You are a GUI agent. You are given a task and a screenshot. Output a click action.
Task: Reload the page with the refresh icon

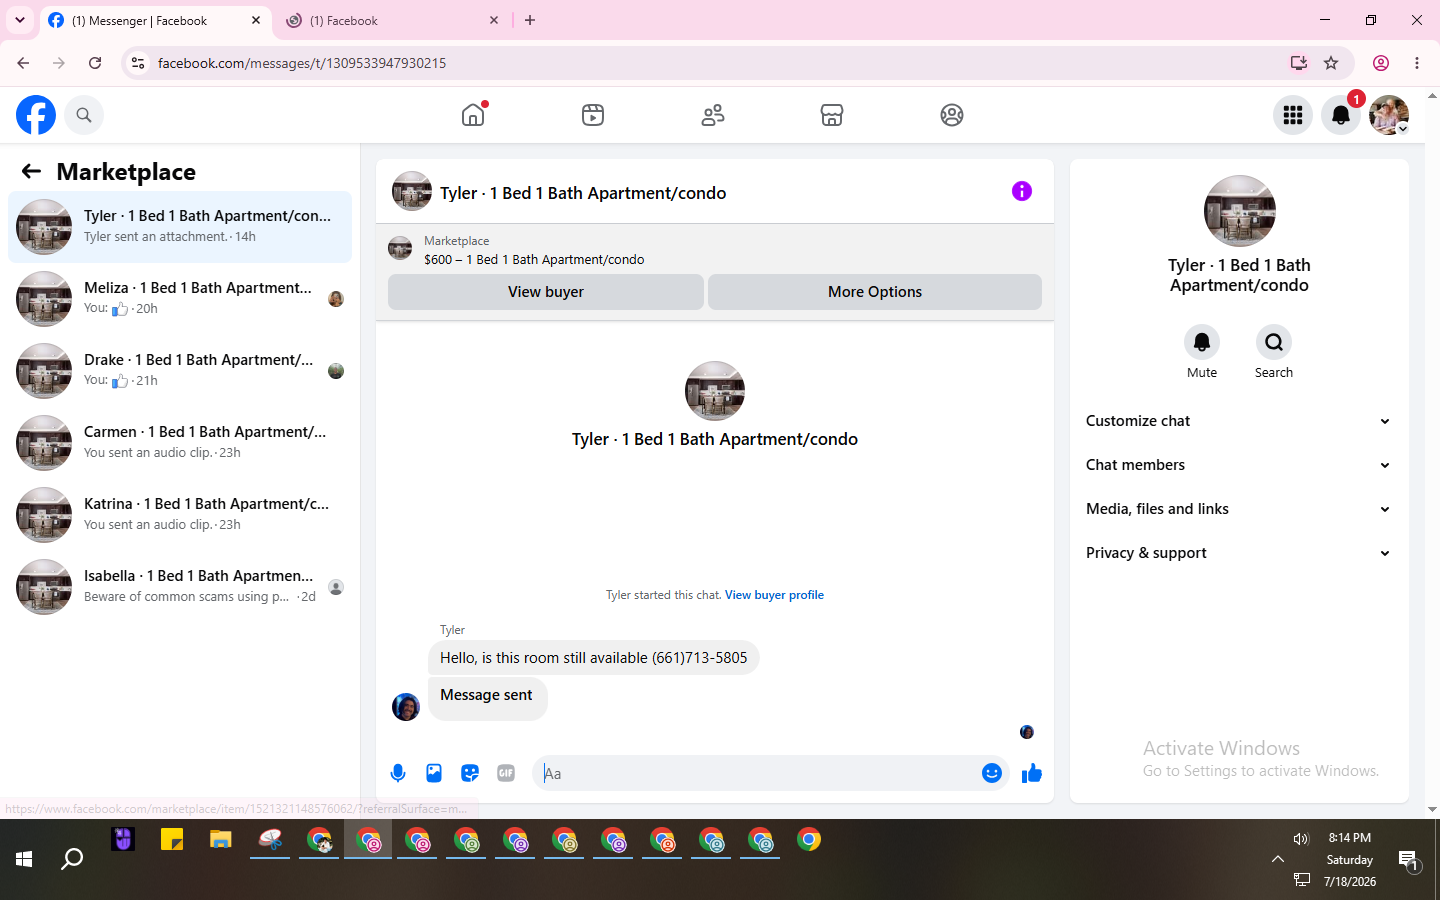(95, 63)
